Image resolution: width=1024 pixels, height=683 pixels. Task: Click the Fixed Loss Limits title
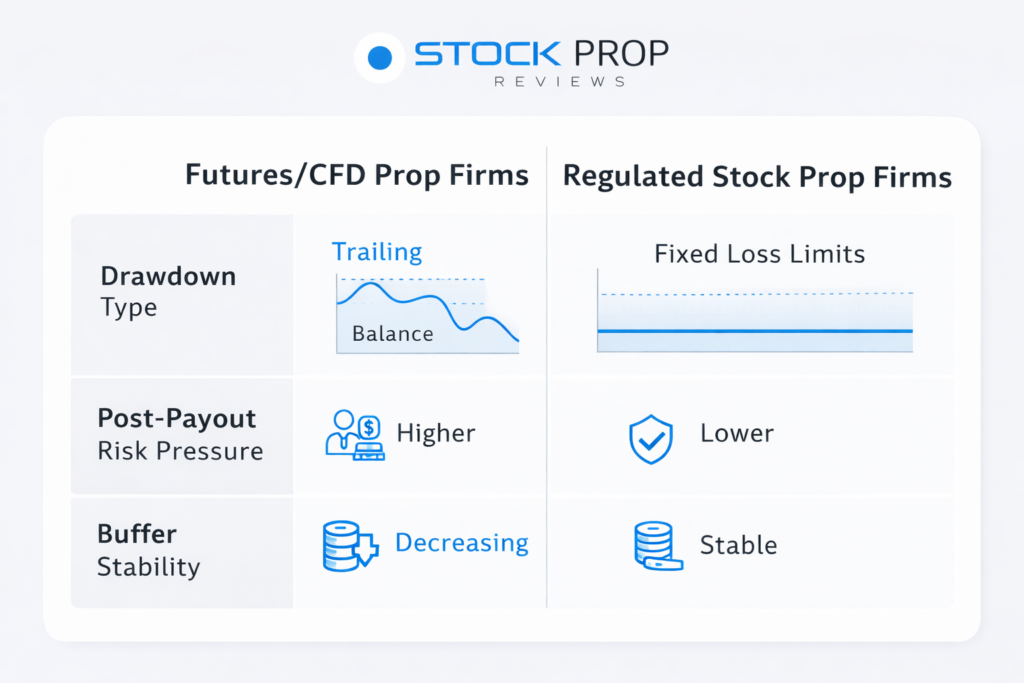[759, 254]
